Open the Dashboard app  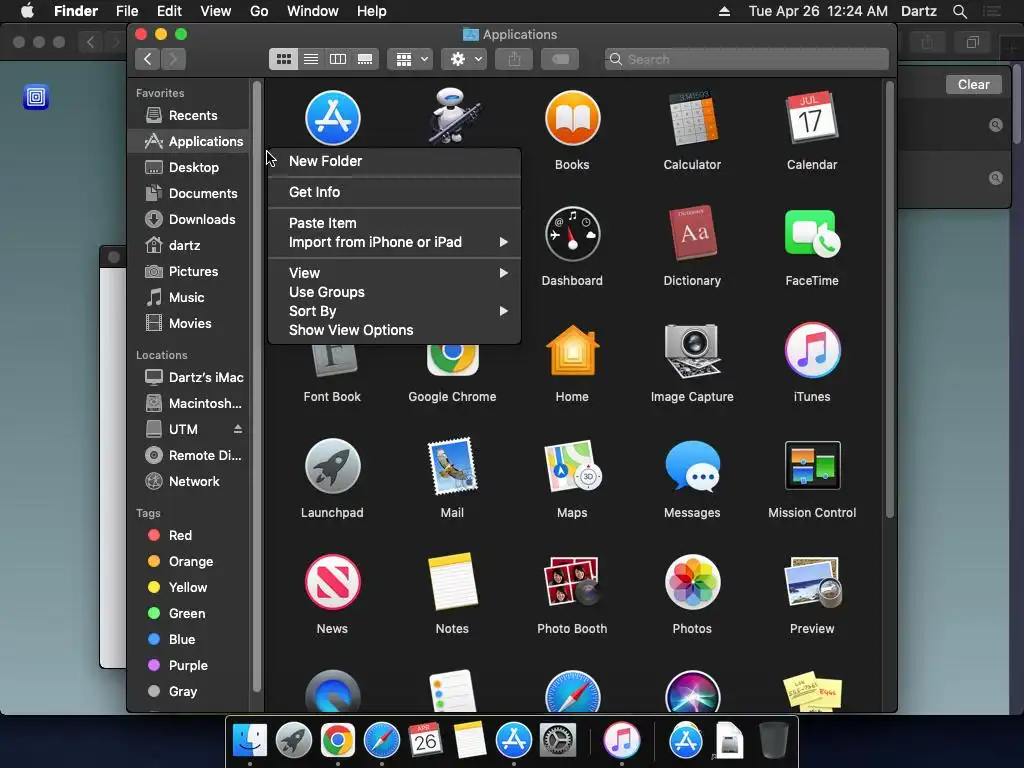pos(572,234)
